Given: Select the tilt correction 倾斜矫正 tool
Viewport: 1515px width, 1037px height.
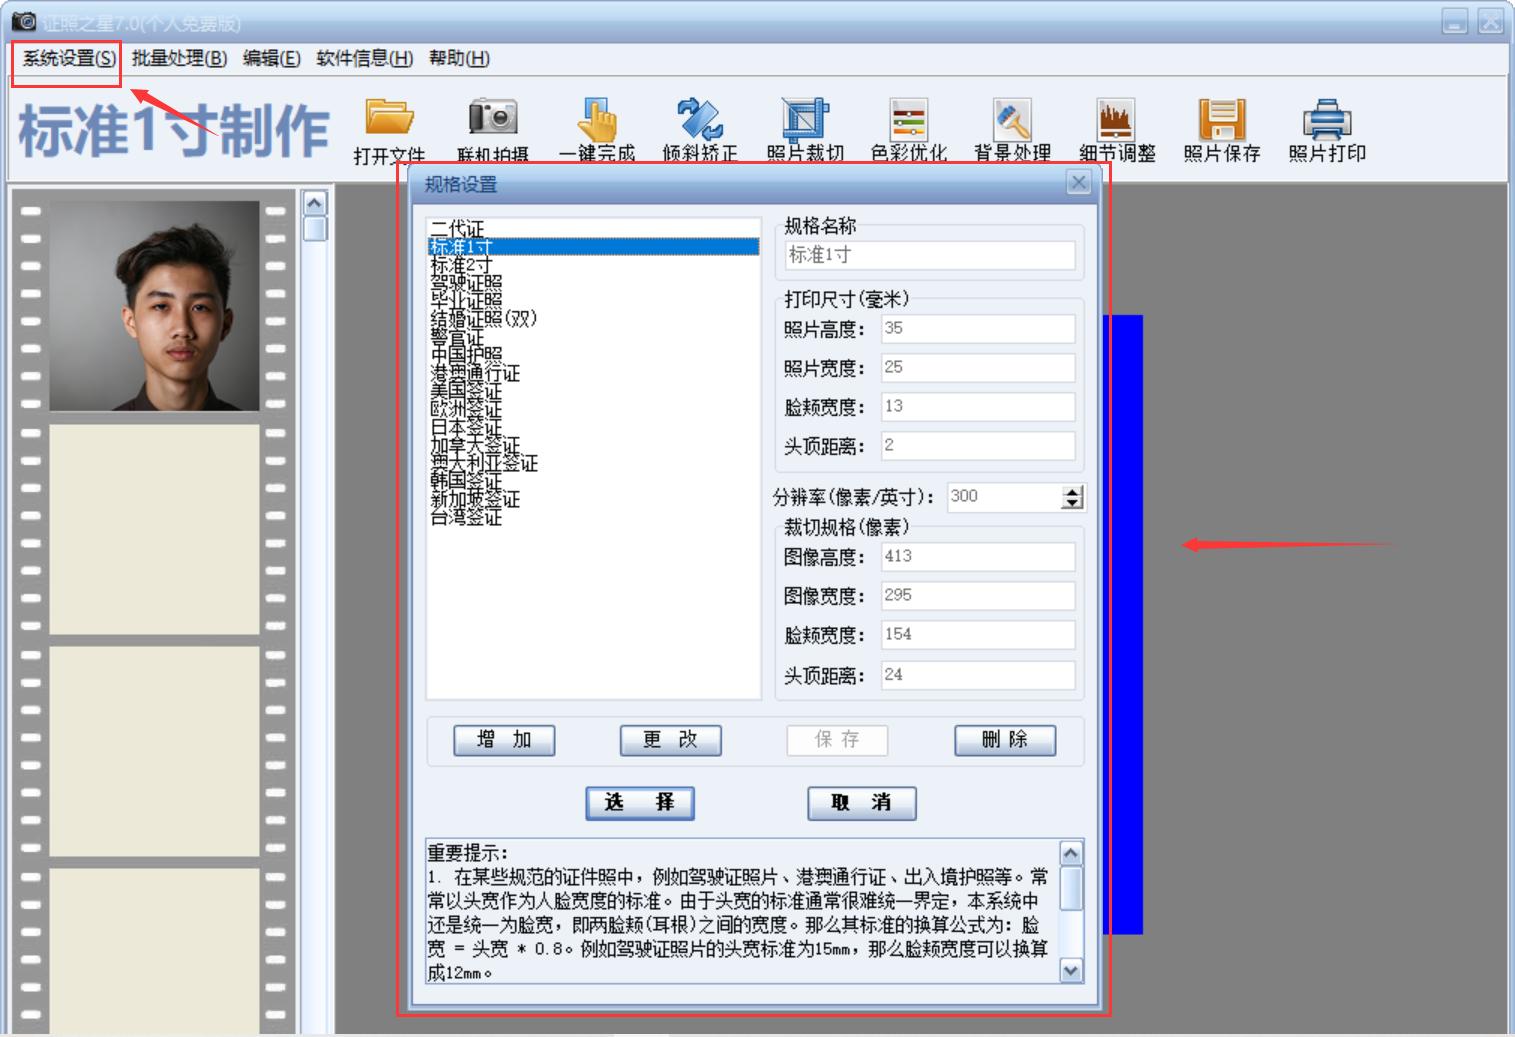Looking at the screenshot, I should coord(701,125).
